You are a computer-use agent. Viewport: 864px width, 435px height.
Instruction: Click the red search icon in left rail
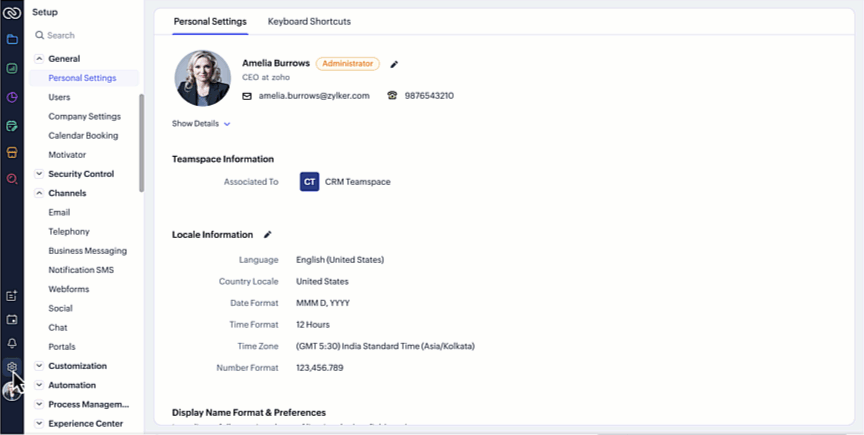[x=12, y=179]
